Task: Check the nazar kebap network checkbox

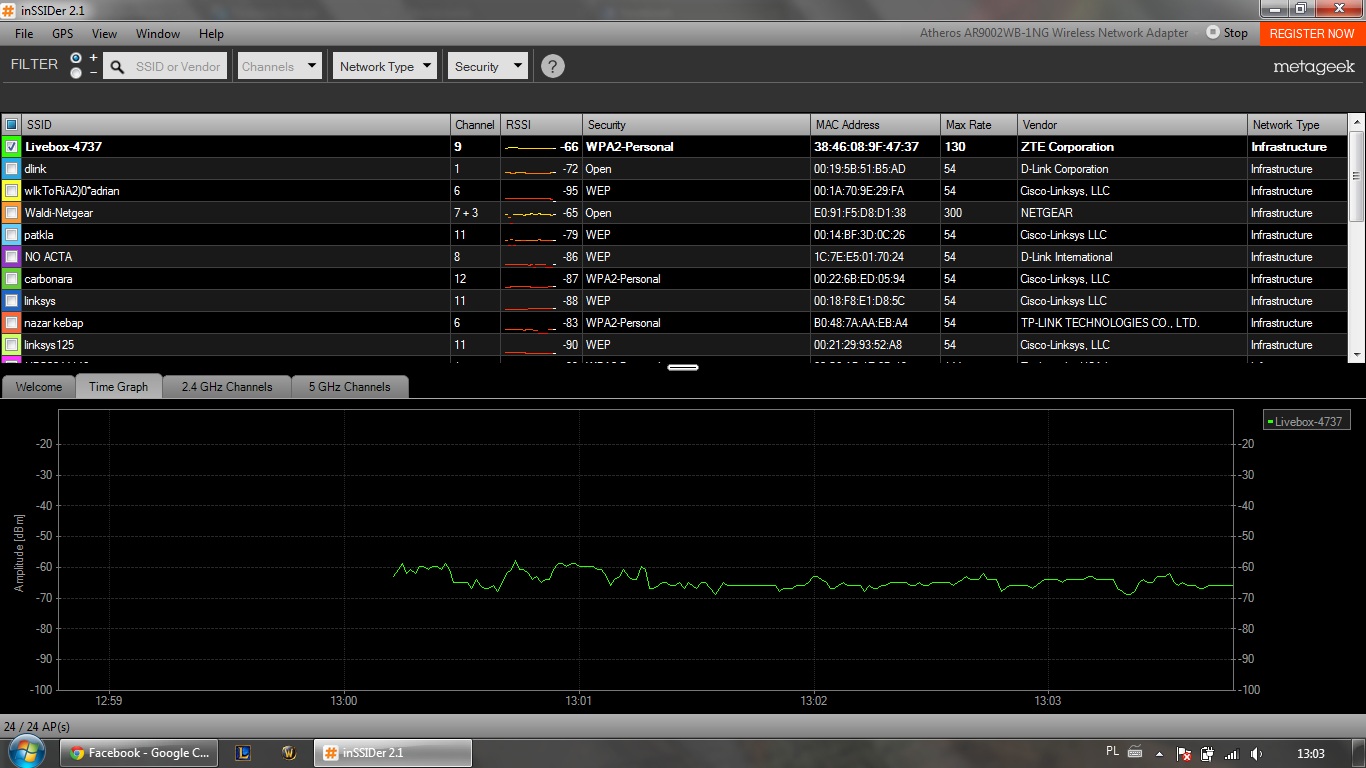Action: [x=11, y=323]
